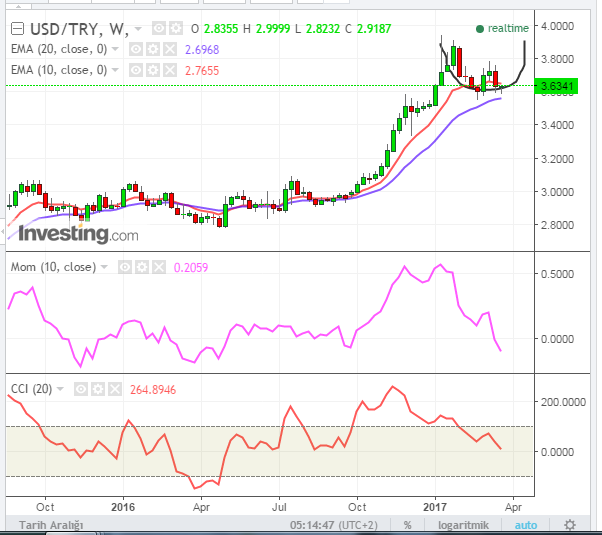Screen dimensions: 602x535
Task: Click the 2017 label on time axis
Action: pos(435,507)
